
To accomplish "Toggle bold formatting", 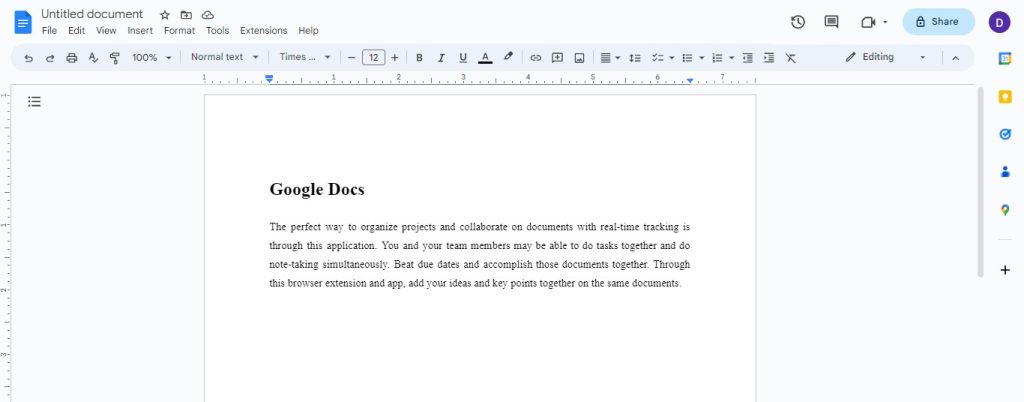I will click(x=419, y=58).
